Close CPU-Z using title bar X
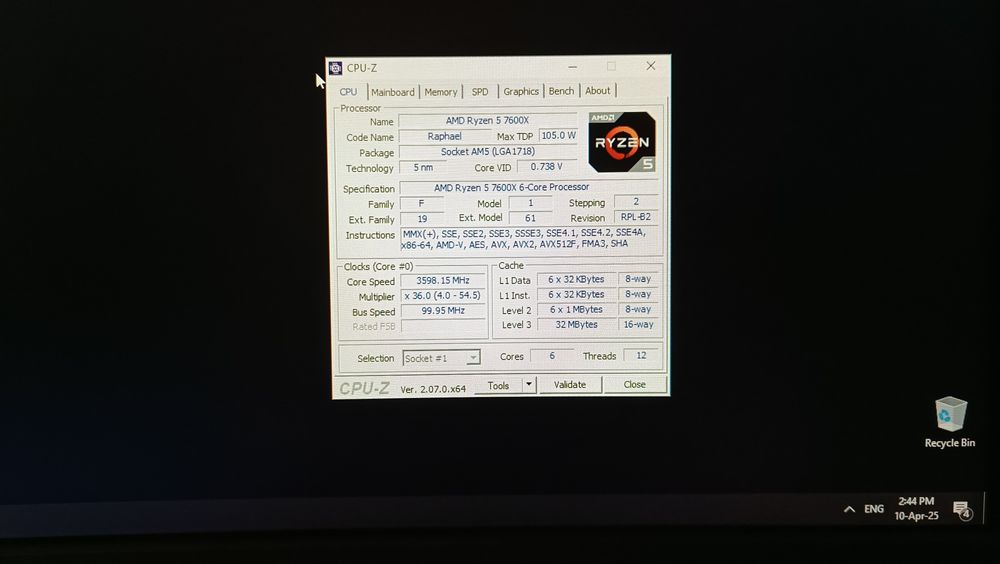Screen dimensions: 1000x564 pyautogui.click(x=651, y=66)
